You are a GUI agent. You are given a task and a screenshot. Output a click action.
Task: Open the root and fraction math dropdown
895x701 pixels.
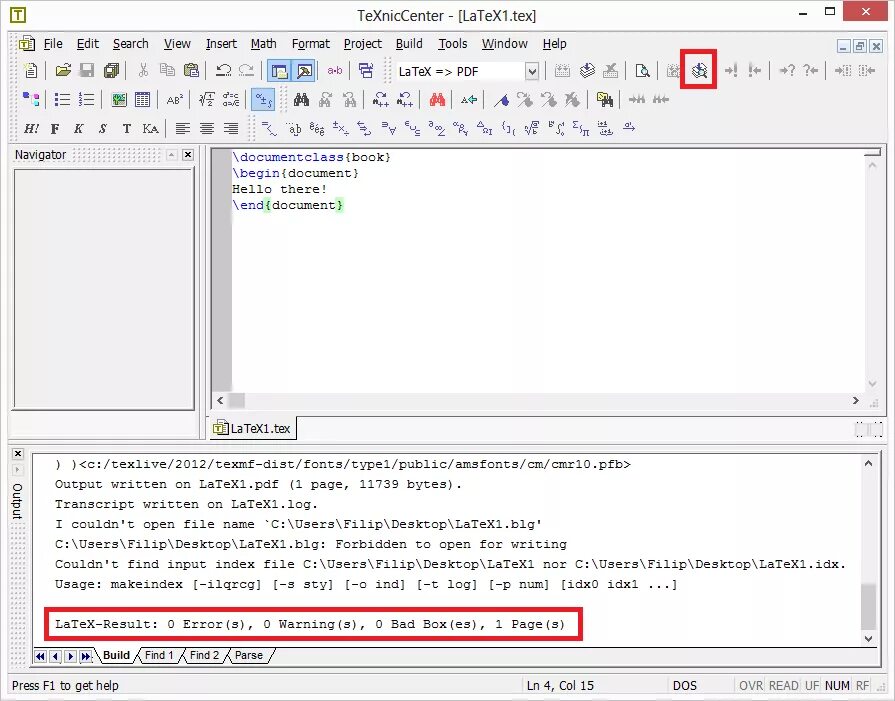click(x=532, y=128)
